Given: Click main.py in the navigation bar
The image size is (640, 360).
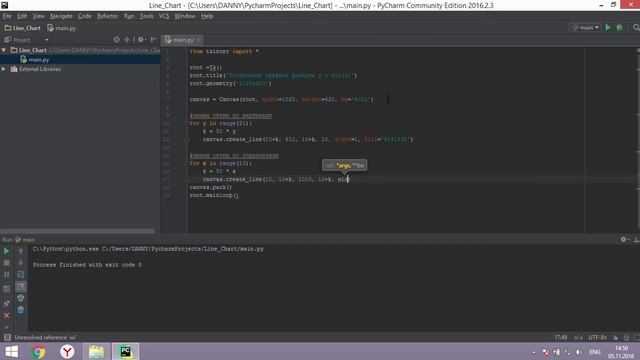Looking at the screenshot, I should 62,28.
